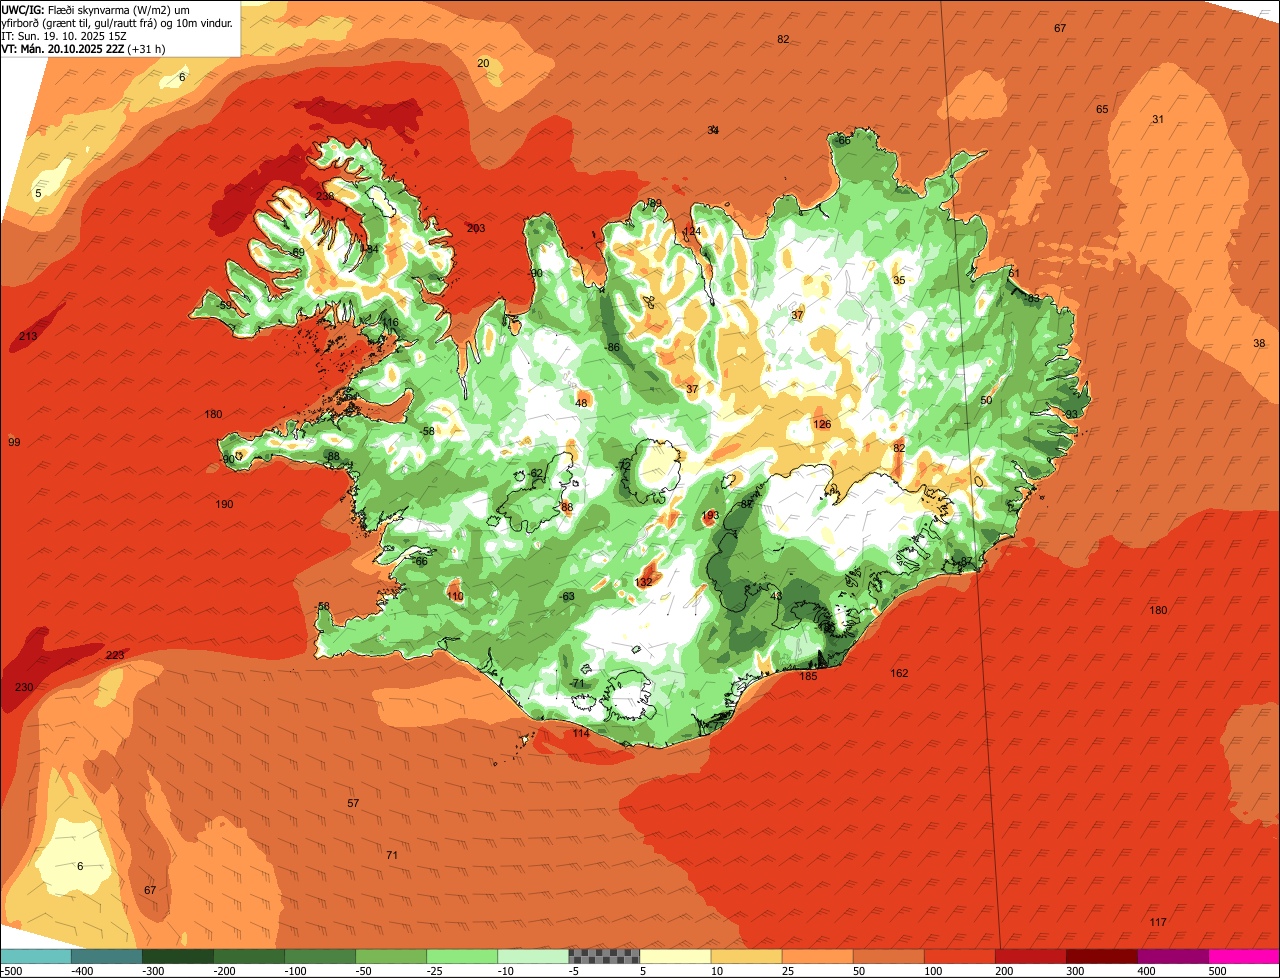
Task: Click the dark red 300 to 400 legend swatch
Action: [1101, 955]
